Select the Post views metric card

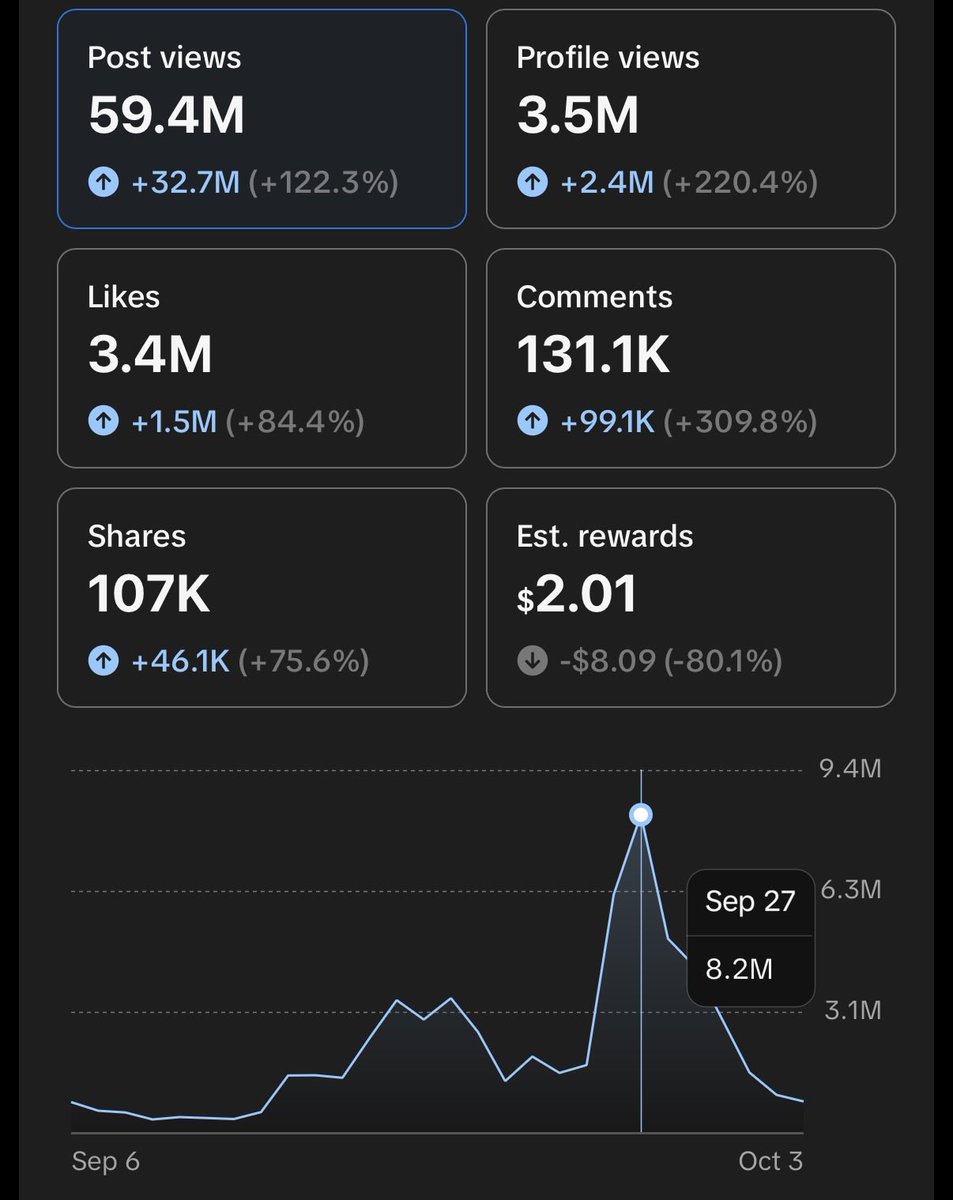coord(262,119)
